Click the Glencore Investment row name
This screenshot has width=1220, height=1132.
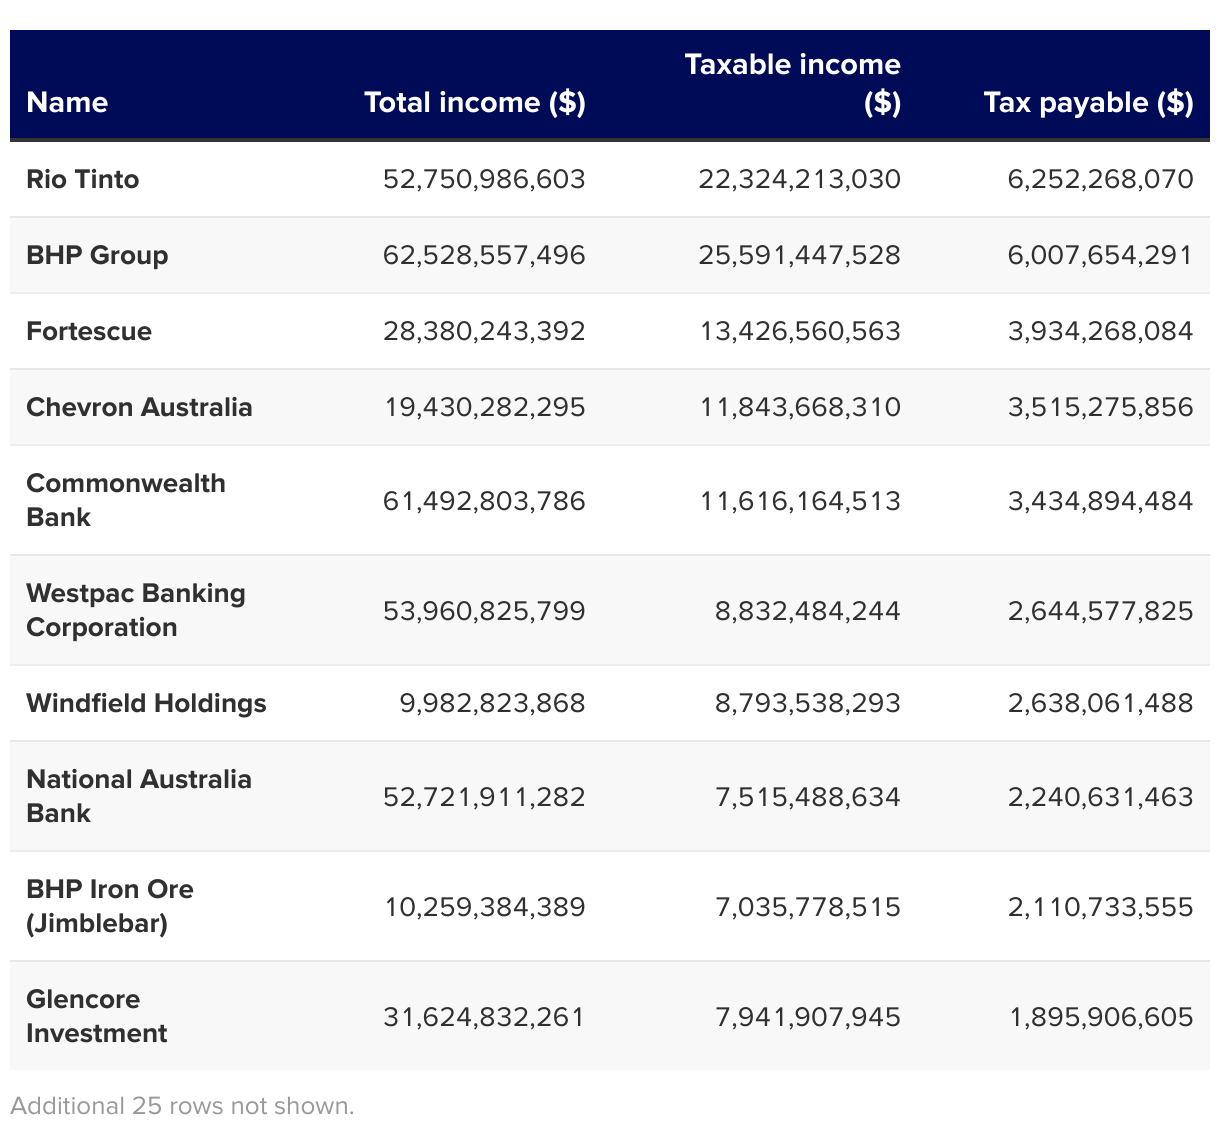click(97, 1016)
